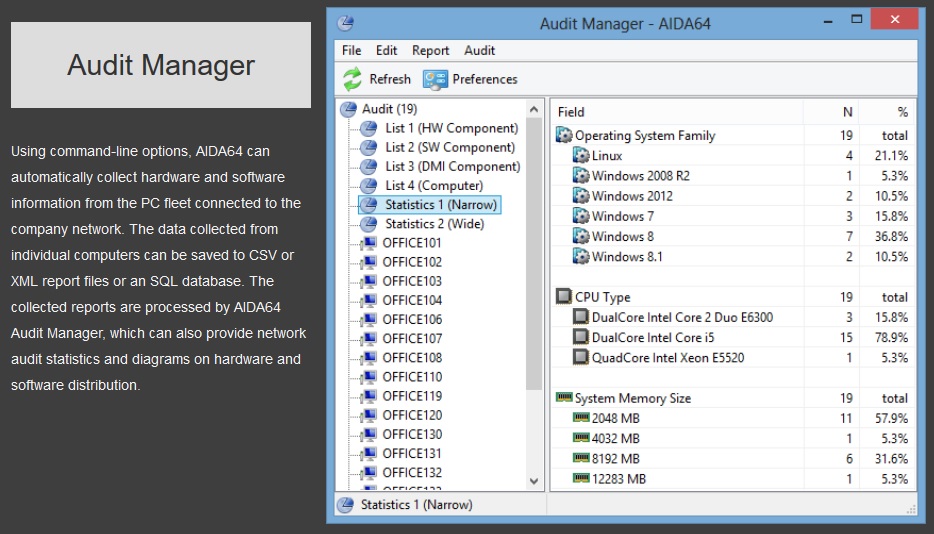Click the OFFICE103 computer icon
Viewport: 934px width, 534px height.
coord(369,281)
